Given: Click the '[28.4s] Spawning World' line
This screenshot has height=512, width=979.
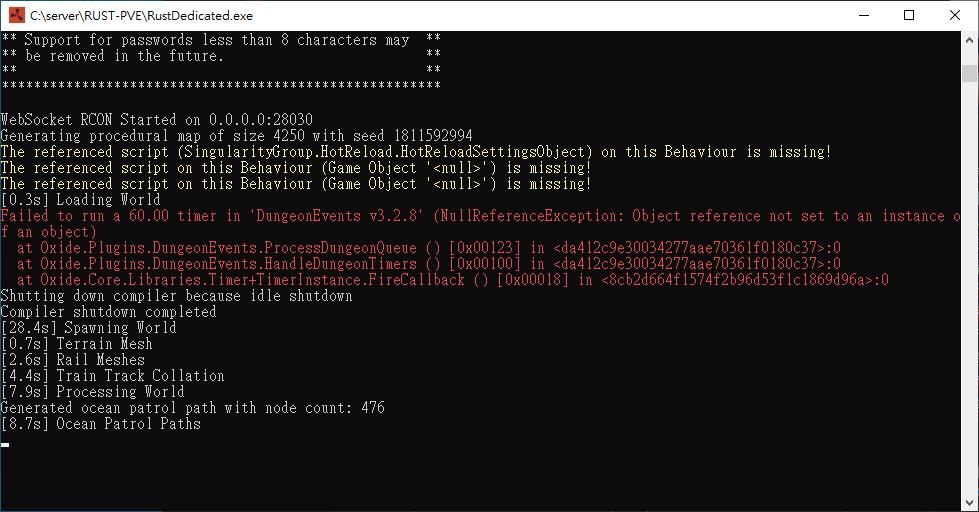Looking at the screenshot, I should click(x=89, y=328).
